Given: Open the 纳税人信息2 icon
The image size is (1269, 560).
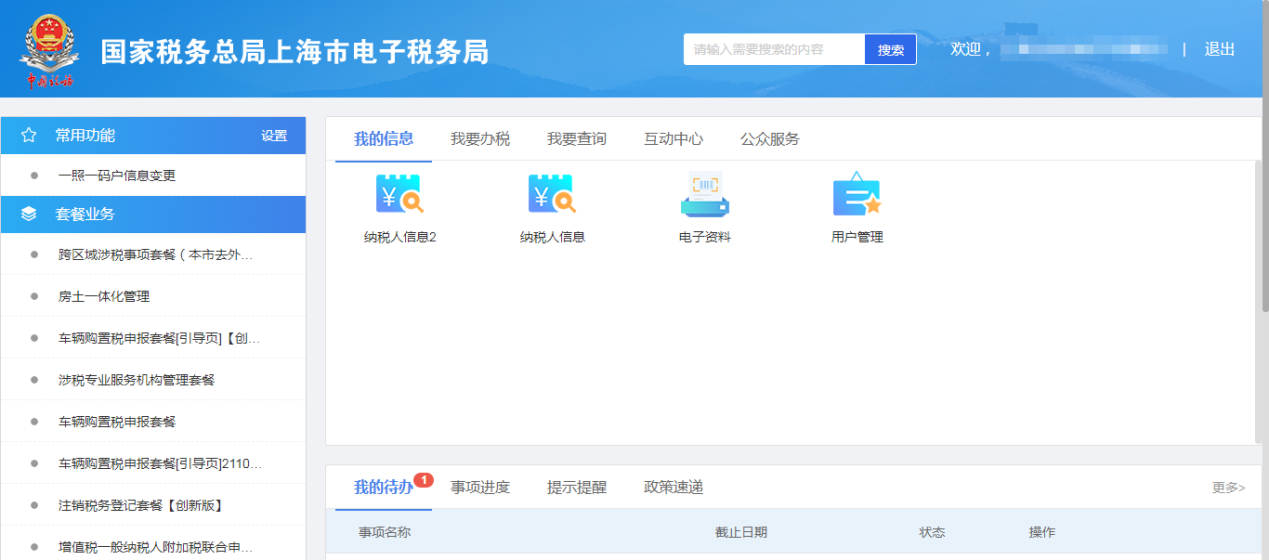Looking at the screenshot, I should (x=400, y=195).
